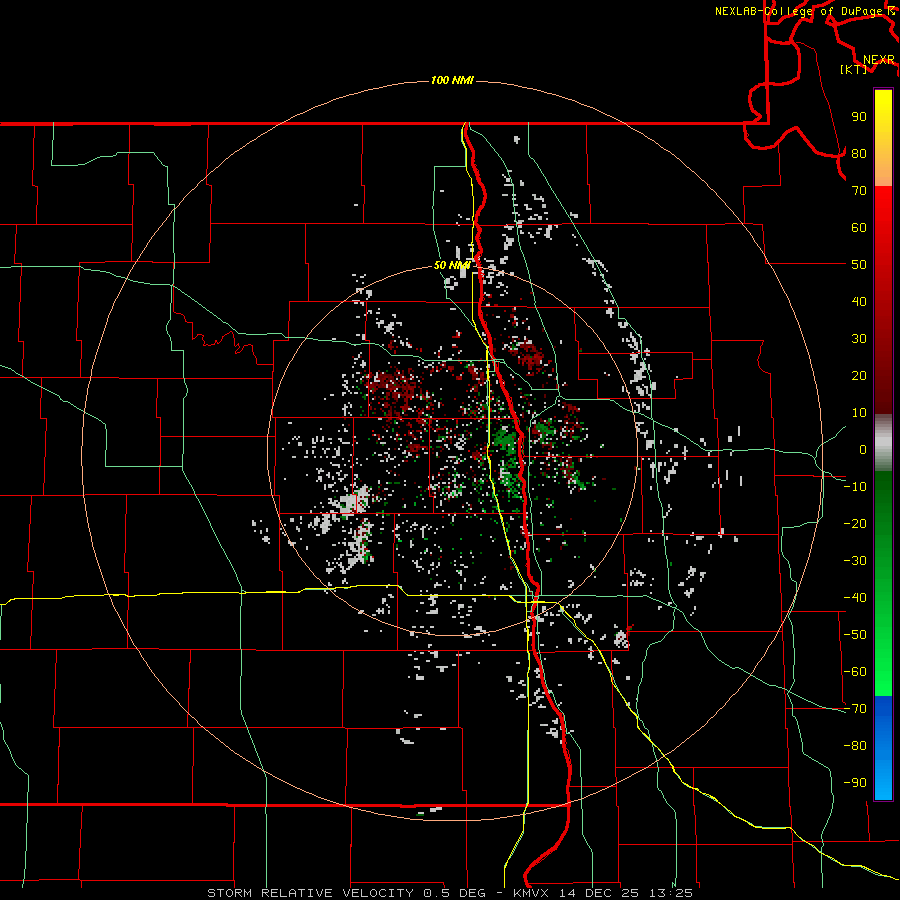Click the positive 20 scale value
Image resolution: width=900 pixels, height=900 pixels.
[859, 376]
